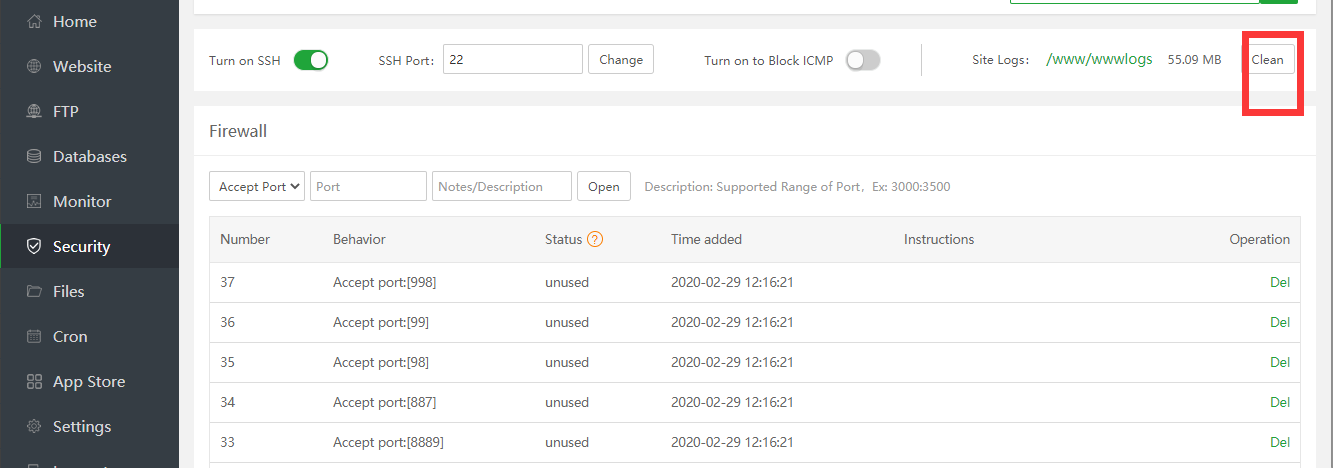Open the /www/wwwlogs path link

coord(1099,59)
